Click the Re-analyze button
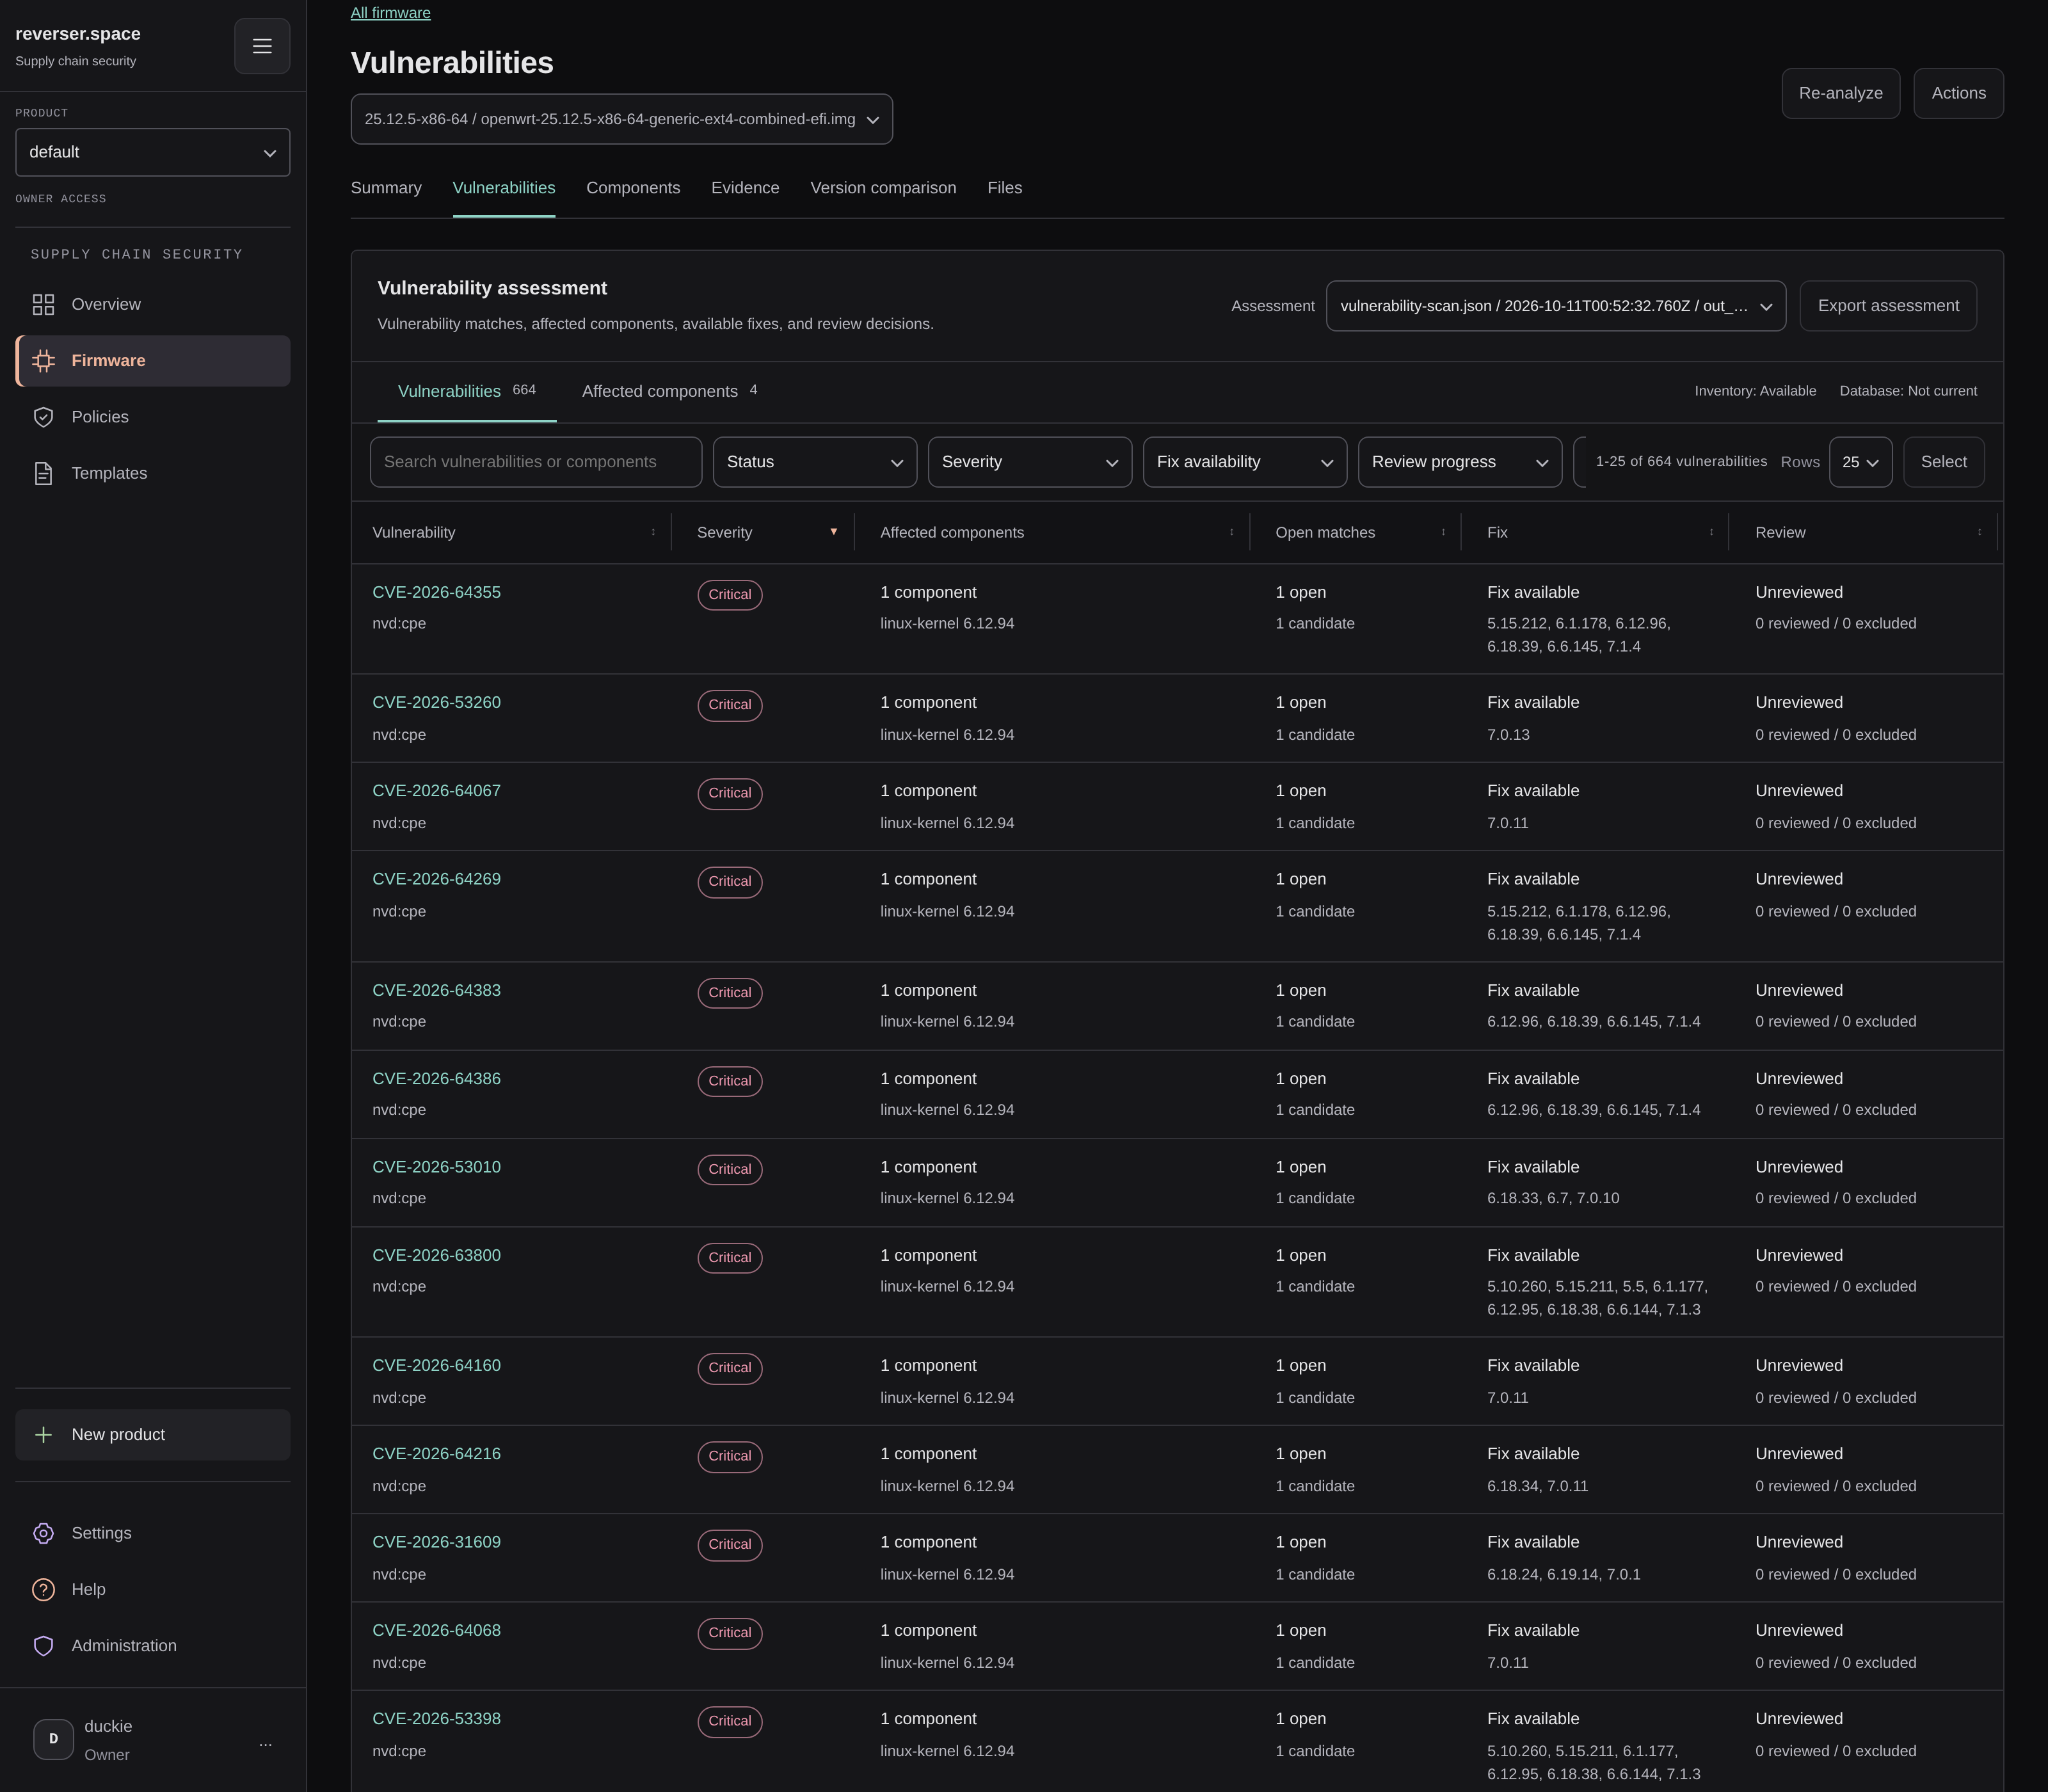Image resolution: width=2048 pixels, height=1792 pixels. click(1840, 93)
